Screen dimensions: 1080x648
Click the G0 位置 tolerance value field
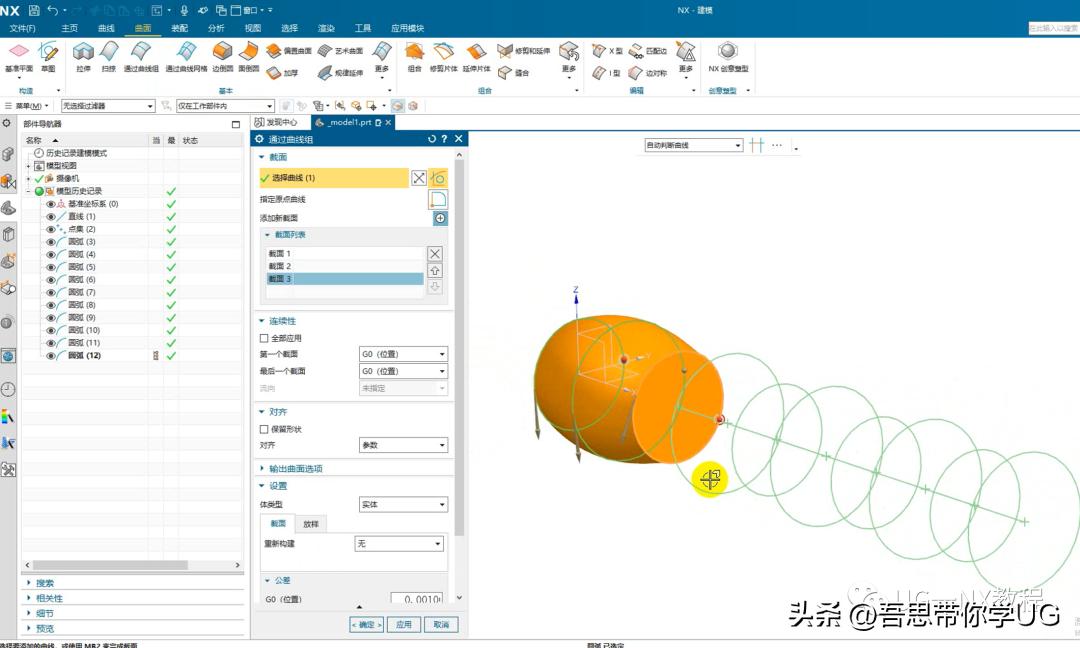pos(420,599)
